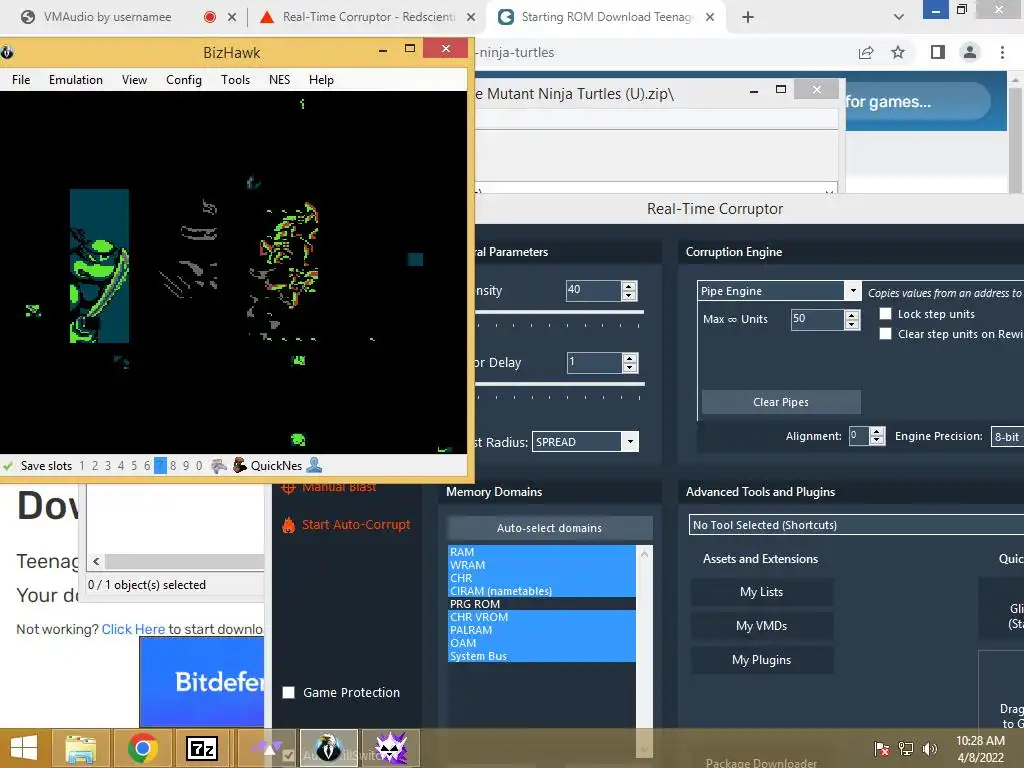Open BizHawk Emulation menu
This screenshot has height=768, width=1024.
click(x=76, y=80)
